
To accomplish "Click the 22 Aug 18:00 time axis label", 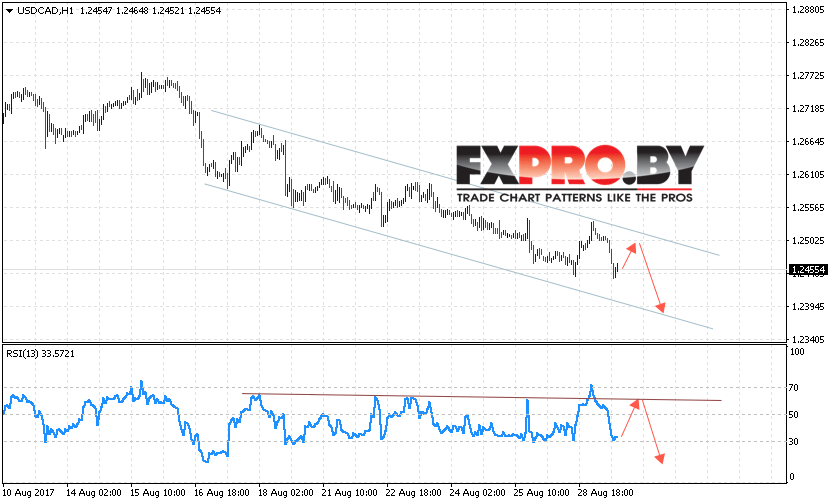I will point(413,493).
